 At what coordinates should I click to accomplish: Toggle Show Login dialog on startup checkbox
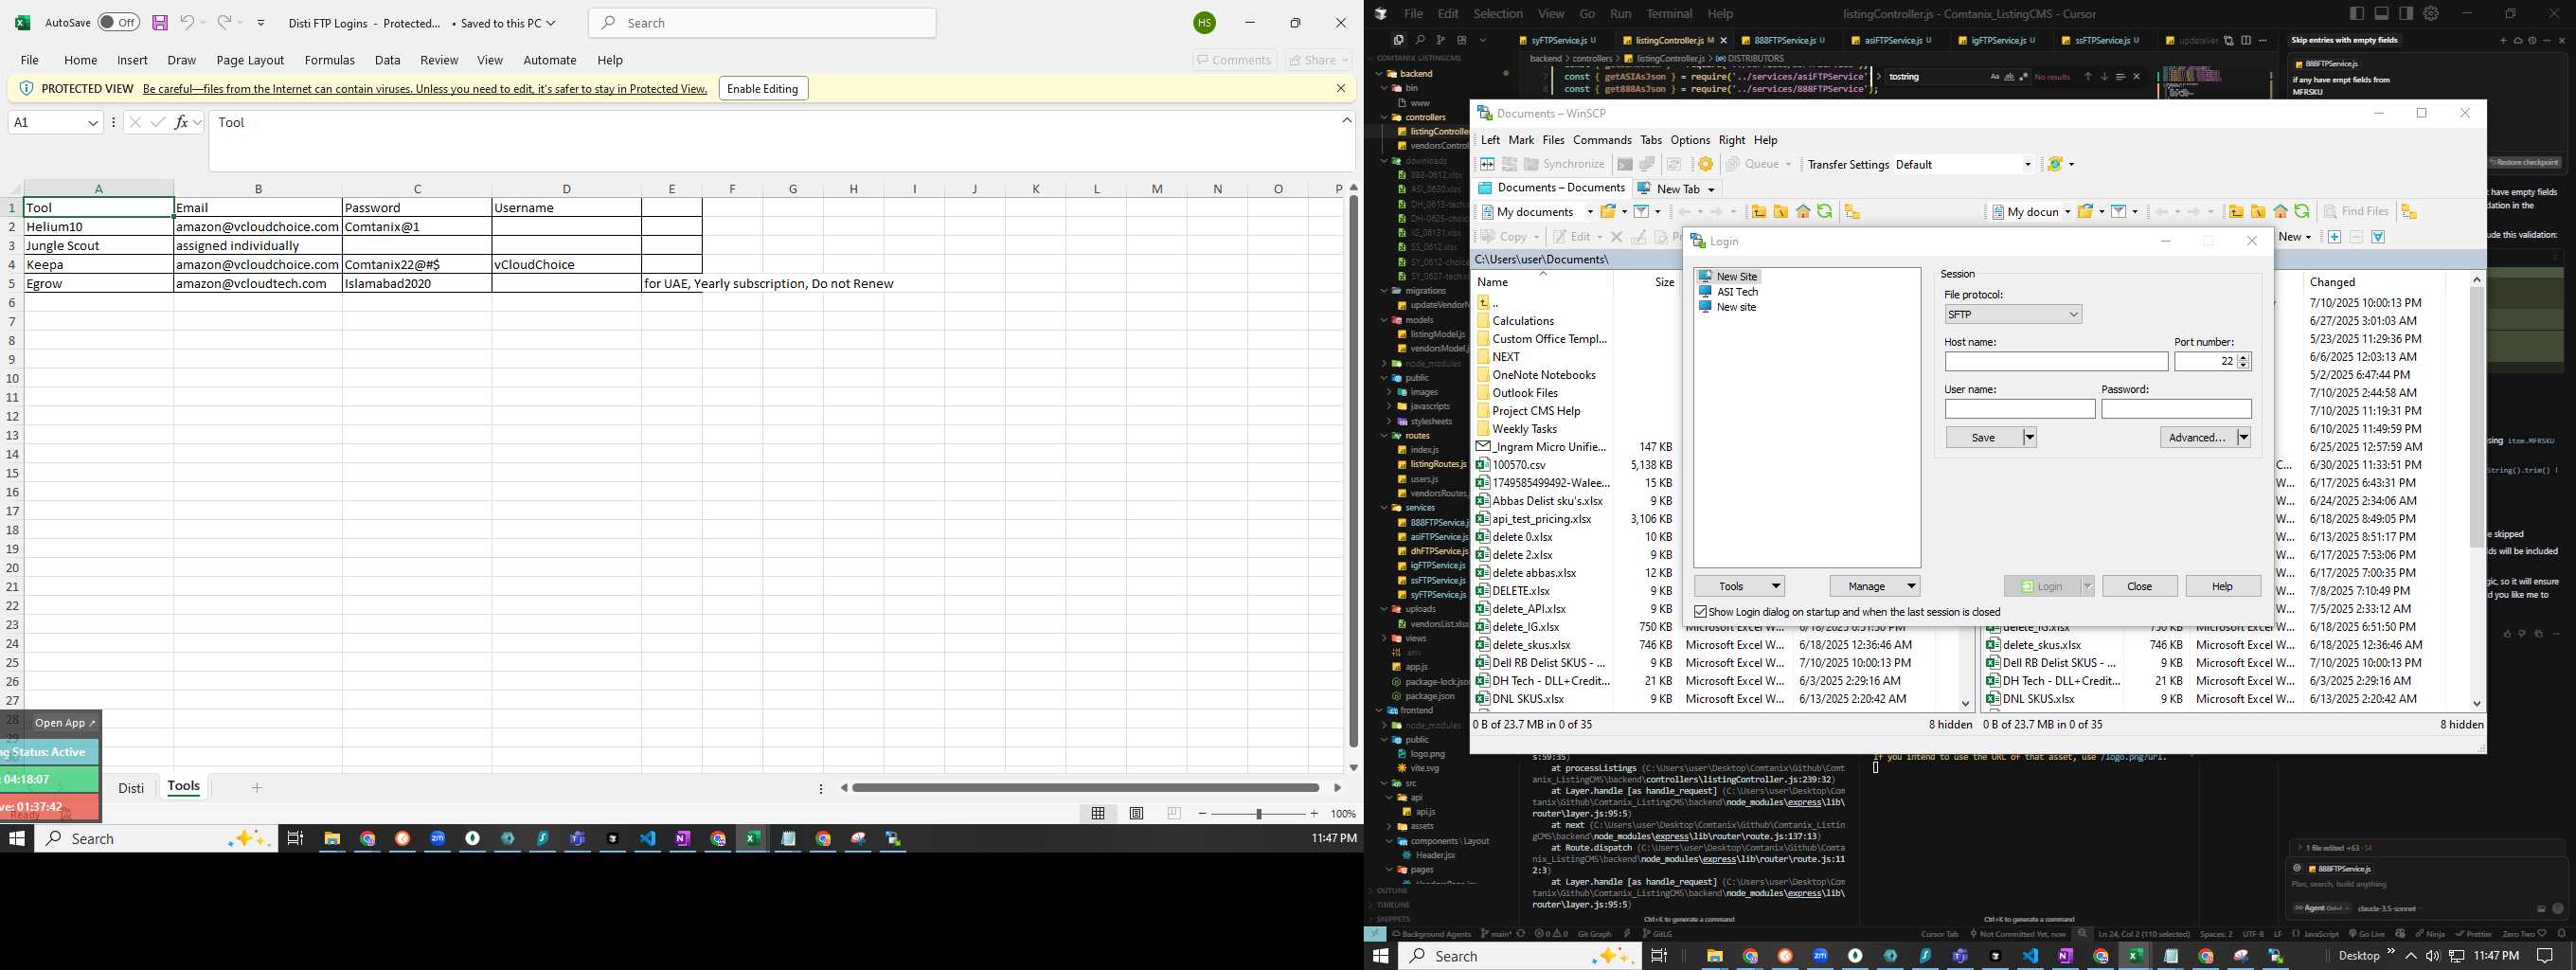(1700, 612)
